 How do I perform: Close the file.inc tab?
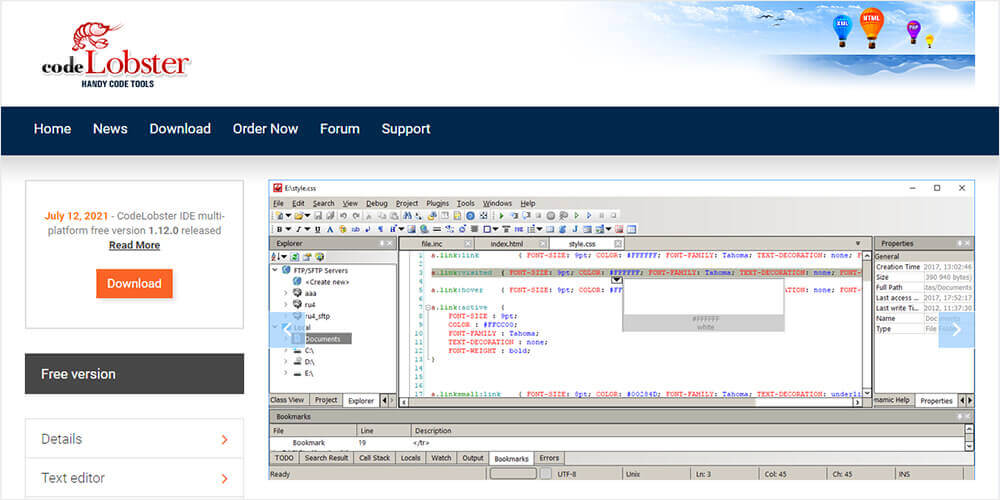pyautogui.click(x=468, y=244)
